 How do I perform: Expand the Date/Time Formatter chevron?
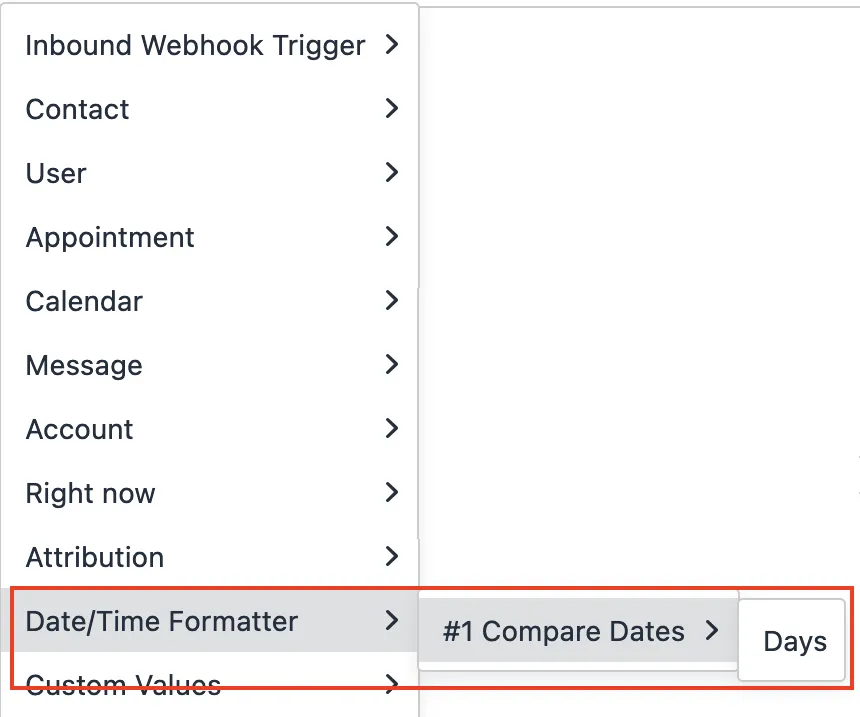392,621
